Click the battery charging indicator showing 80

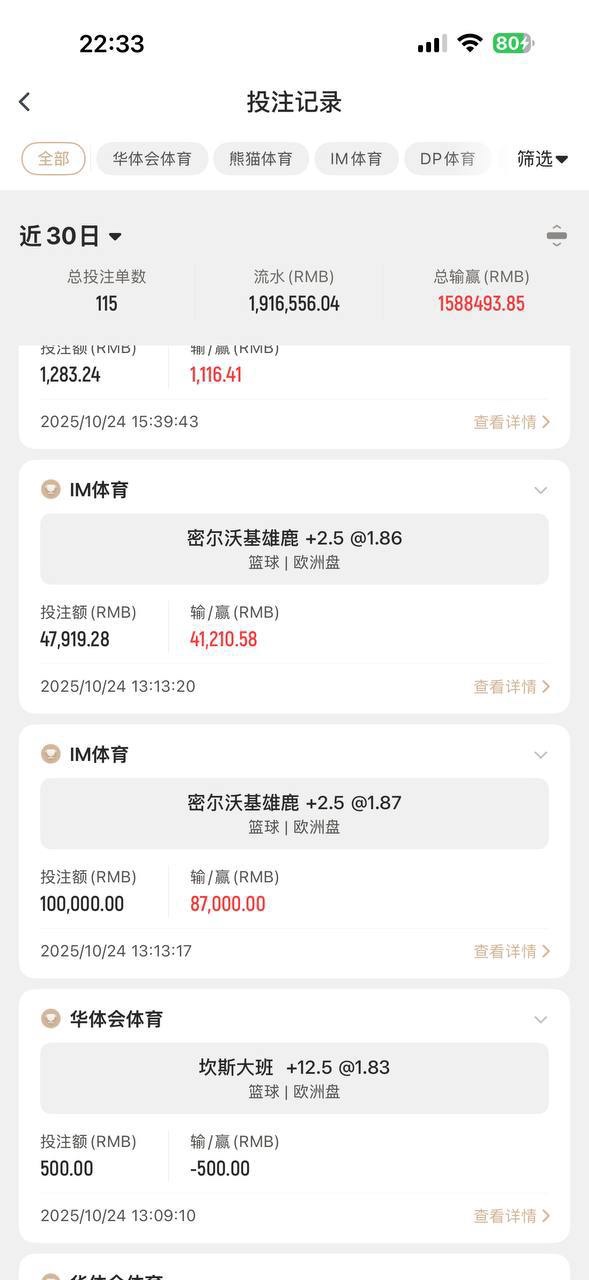click(512, 44)
